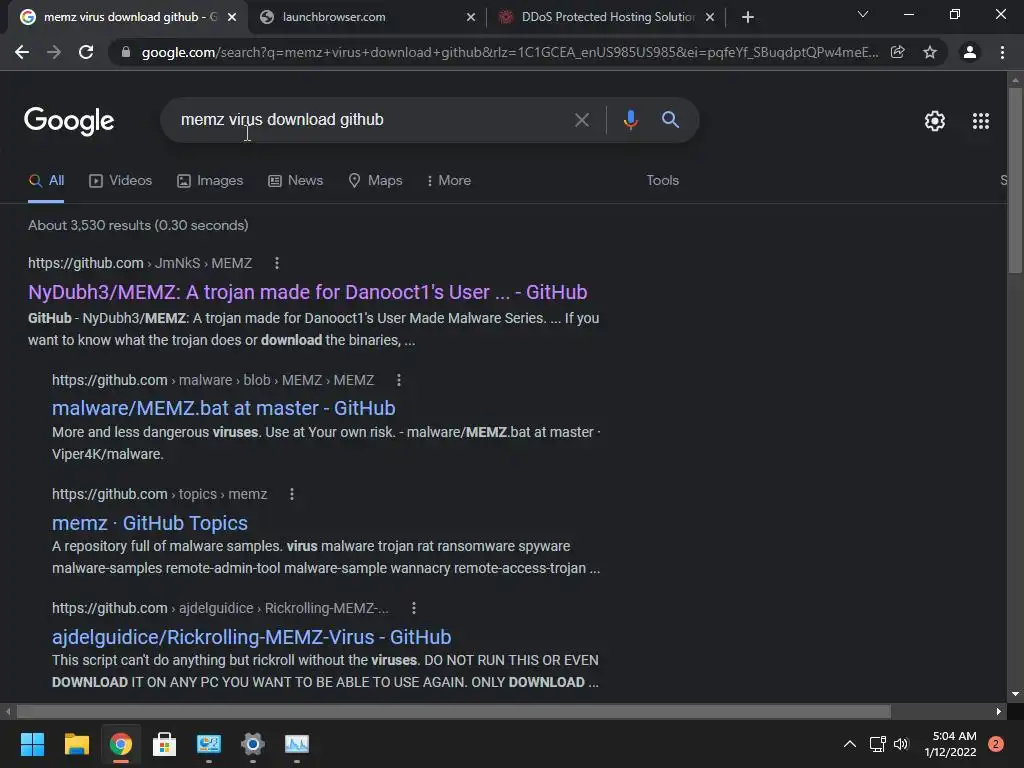
Task: Switch to Maps results
Action: pyautogui.click(x=375, y=180)
